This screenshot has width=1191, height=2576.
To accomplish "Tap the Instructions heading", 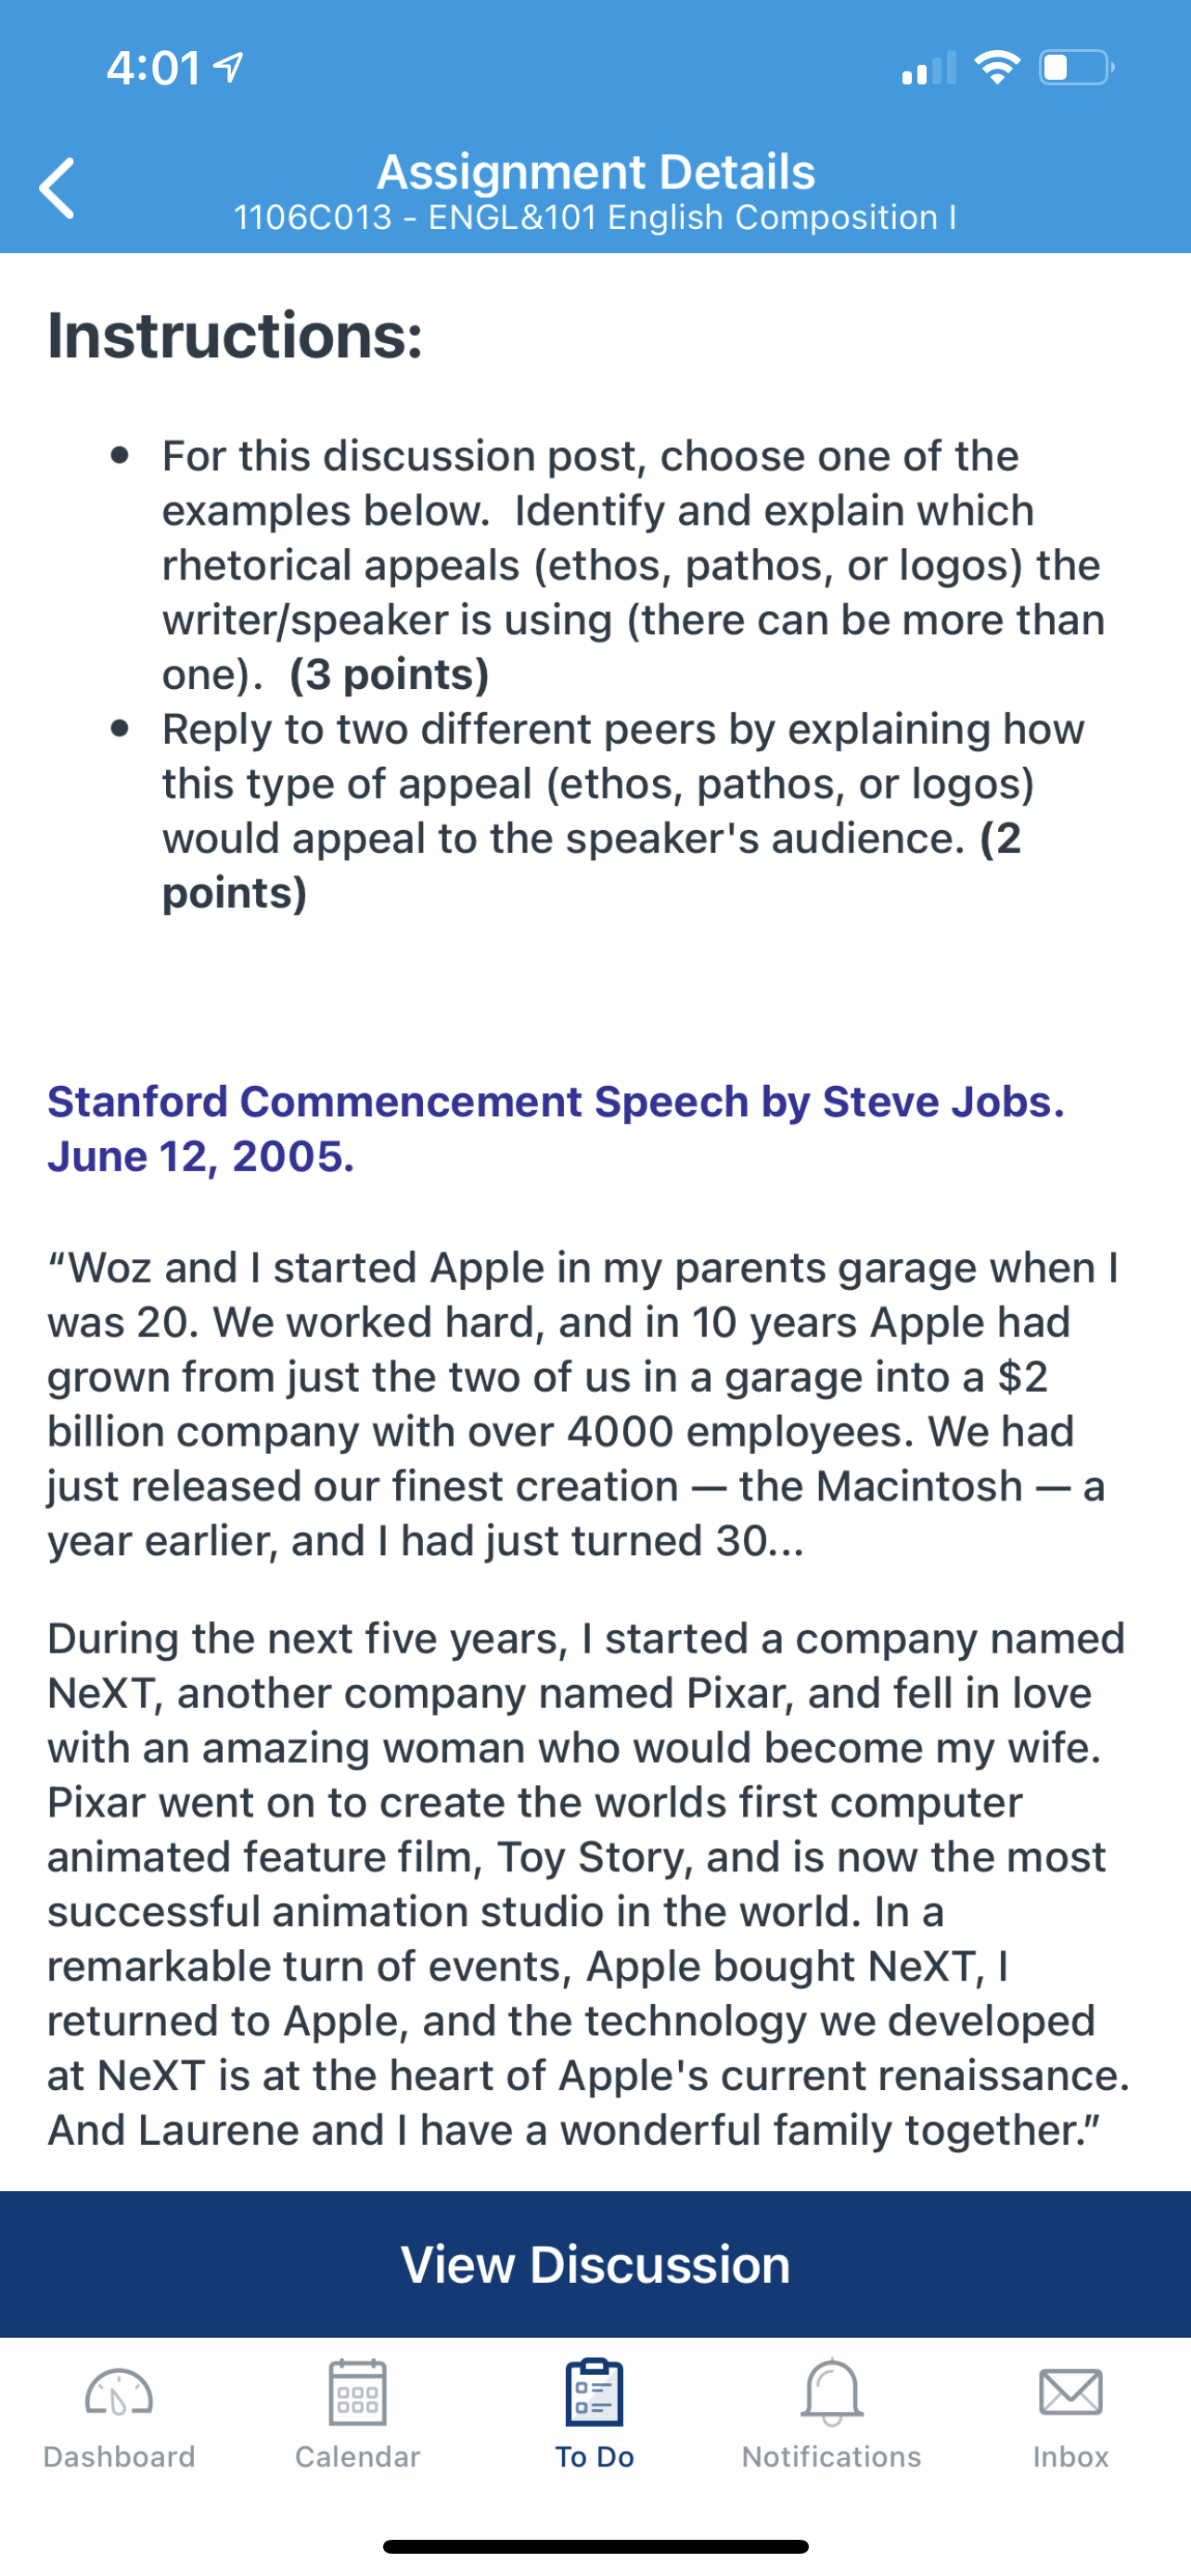I will pos(235,335).
